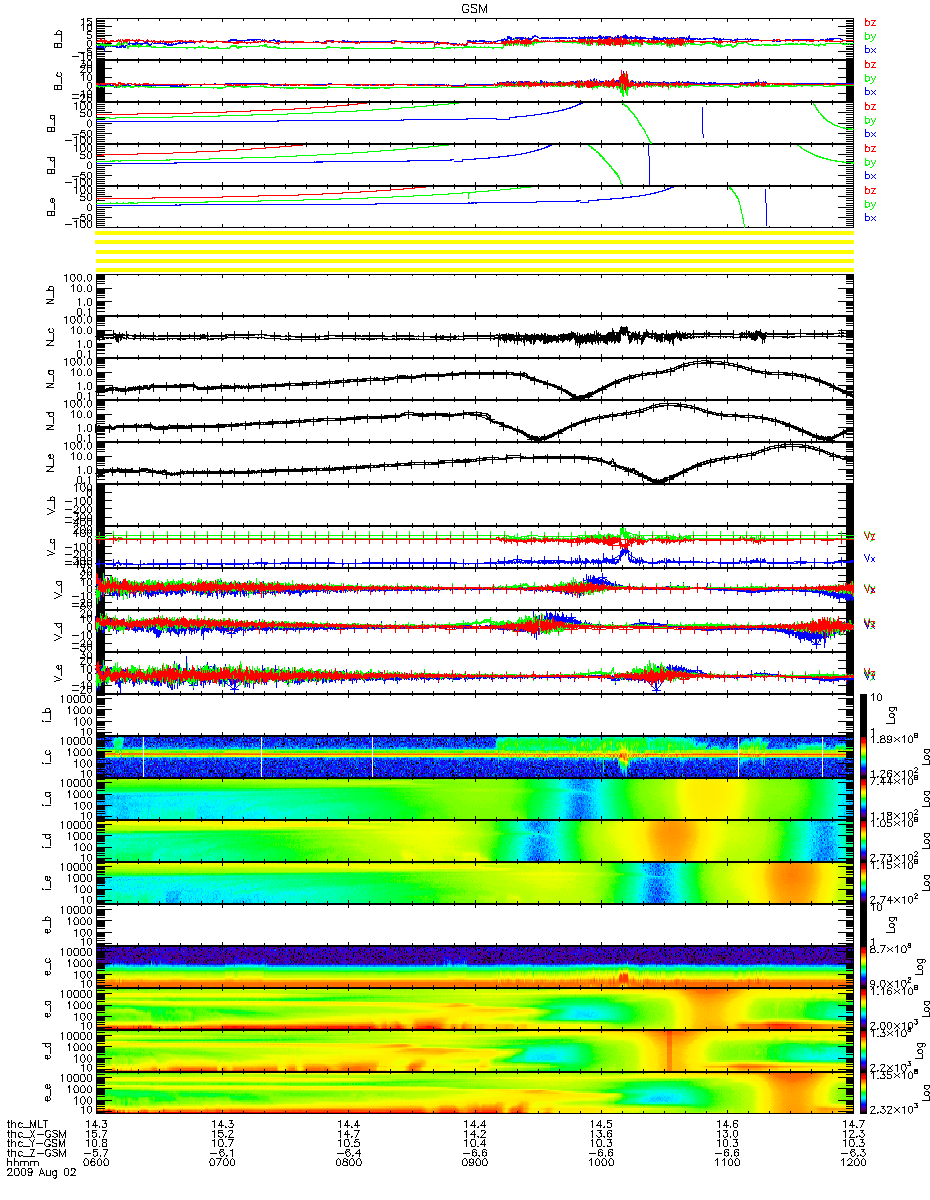This screenshot has height=1200, width=930.
Task: Click the 0900 time tick label
Action: click(x=475, y=1164)
